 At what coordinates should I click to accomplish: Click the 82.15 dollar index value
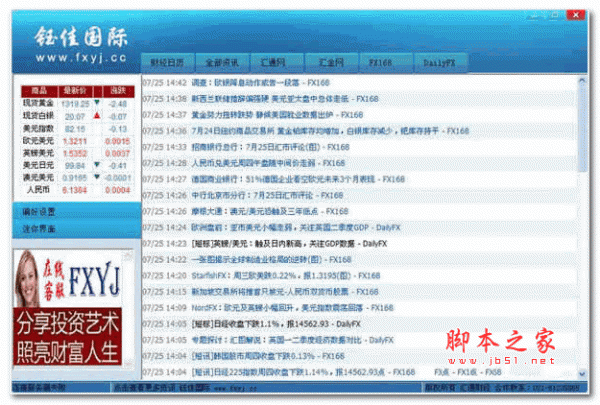[x=75, y=129]
